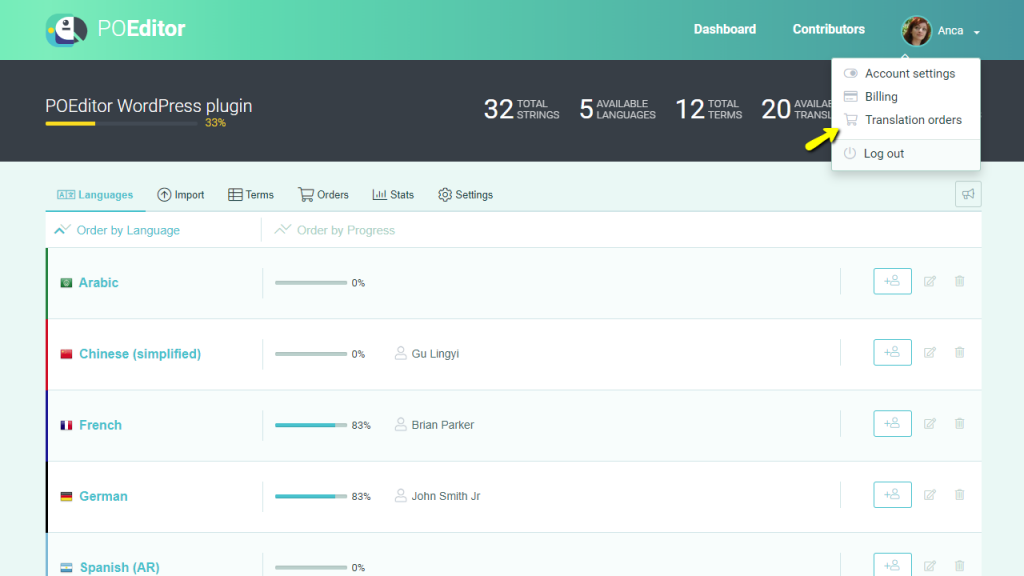
Task: Open the Dashboard page
Action: click(x=724, y=29)
